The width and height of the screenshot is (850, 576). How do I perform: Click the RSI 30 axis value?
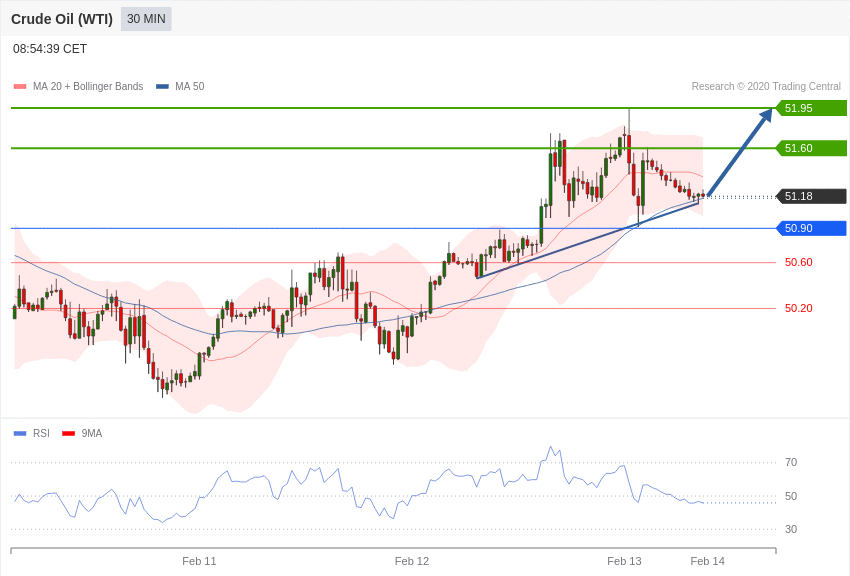tap(791, 529)
